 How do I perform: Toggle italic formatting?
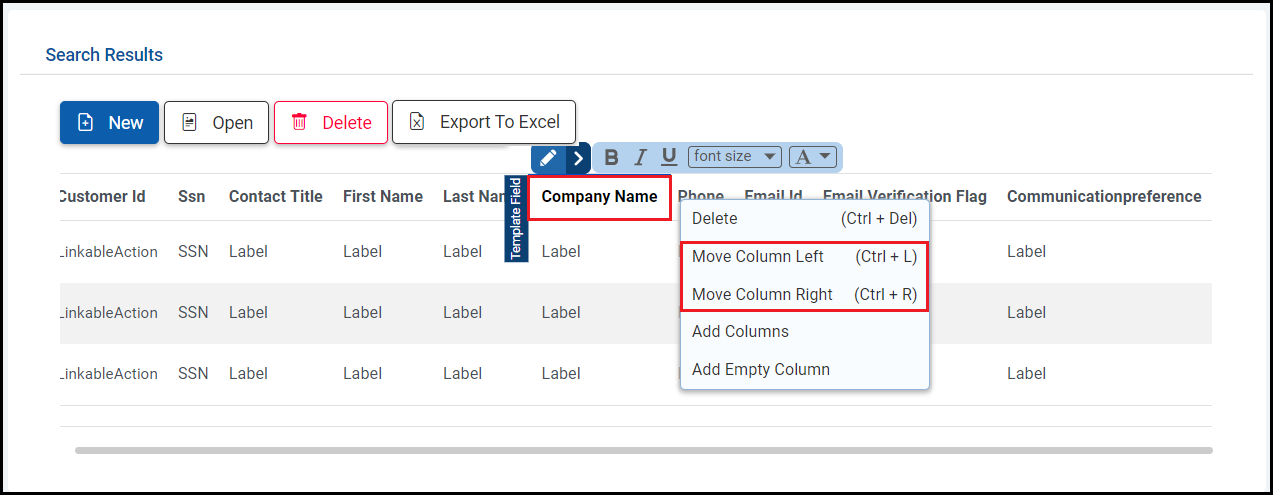coord(641,157)
